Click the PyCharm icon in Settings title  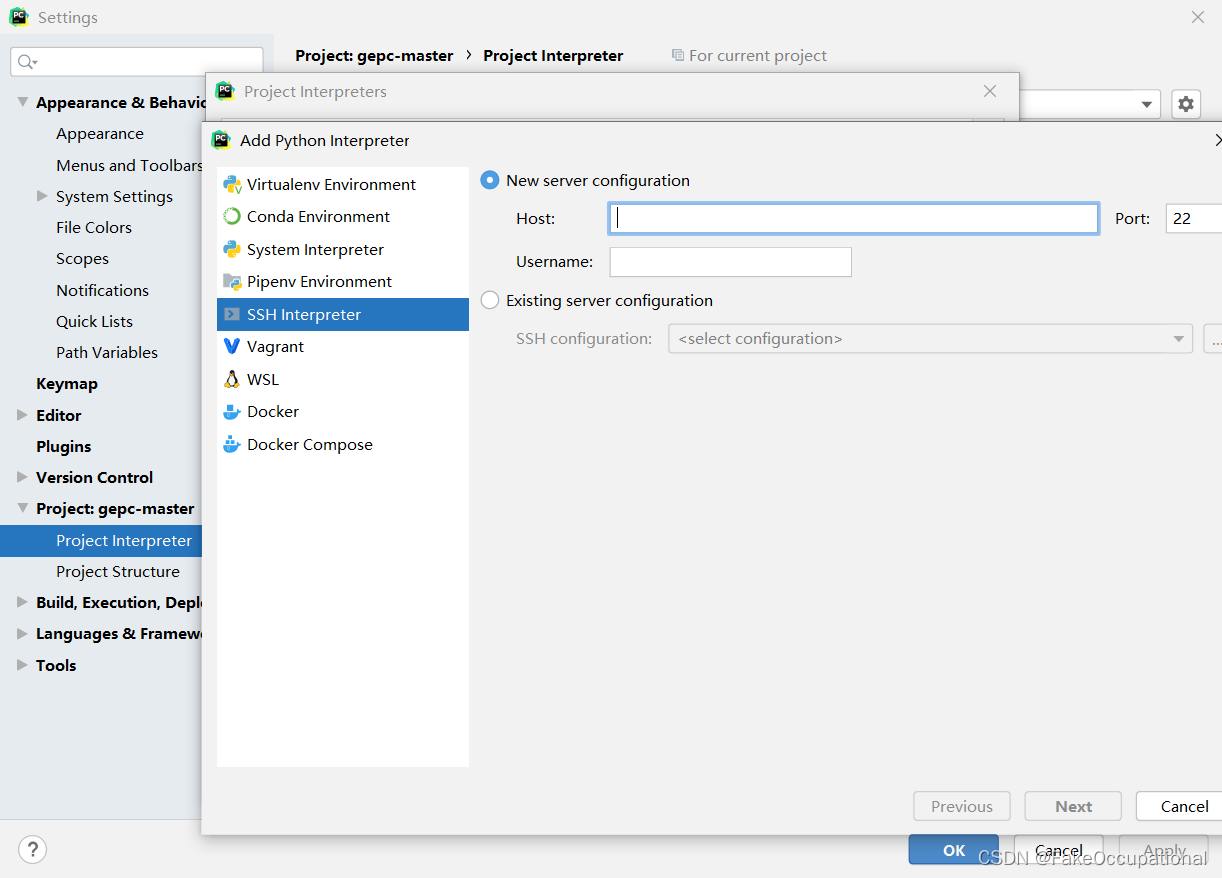pyautogui.click(x=19, y=17)
